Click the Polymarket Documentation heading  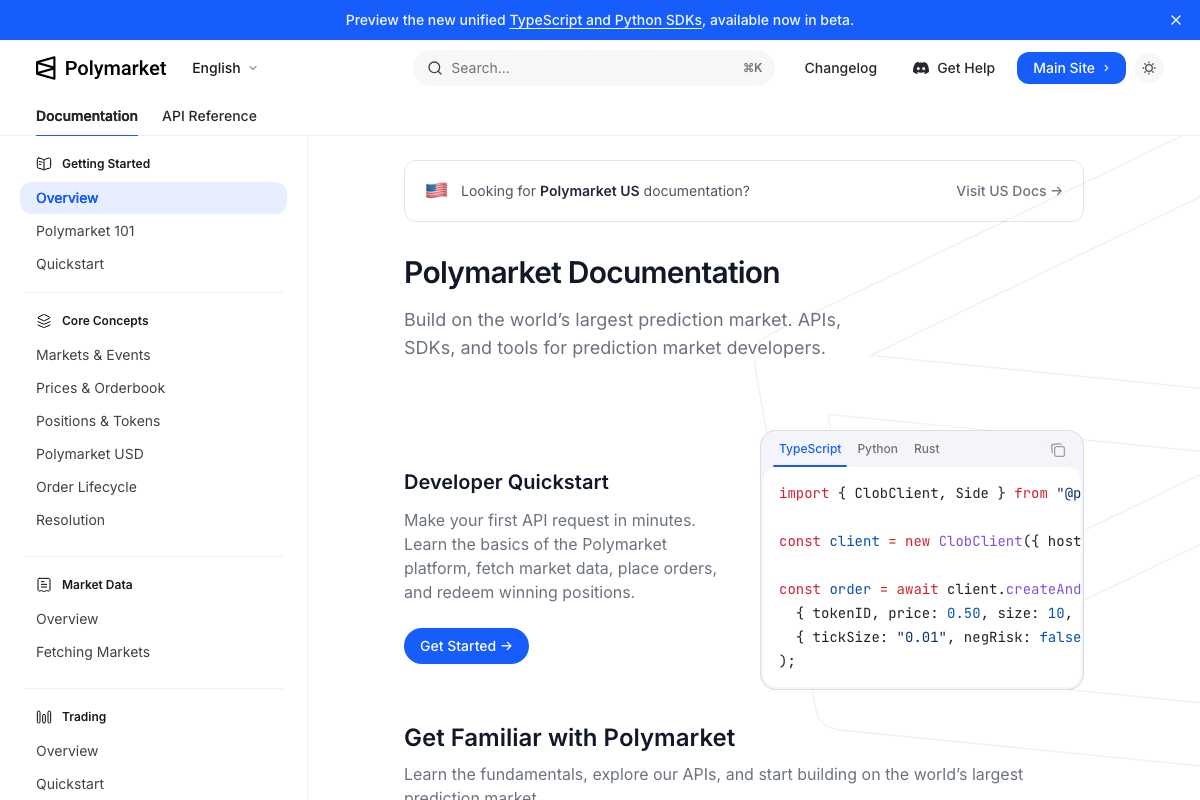[x=592, y=272]
